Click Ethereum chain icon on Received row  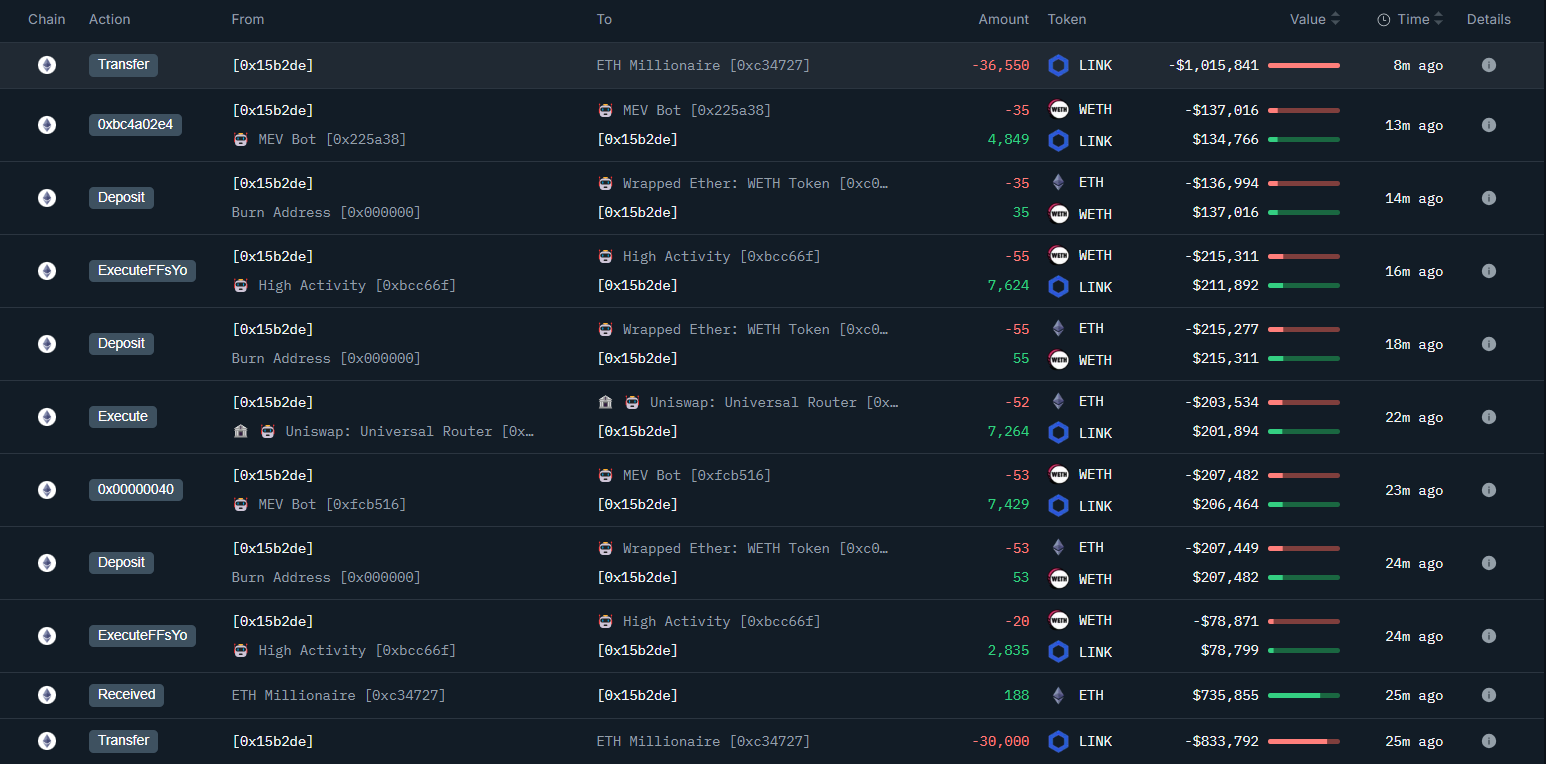pyautogui.click(x=47, y=695)
